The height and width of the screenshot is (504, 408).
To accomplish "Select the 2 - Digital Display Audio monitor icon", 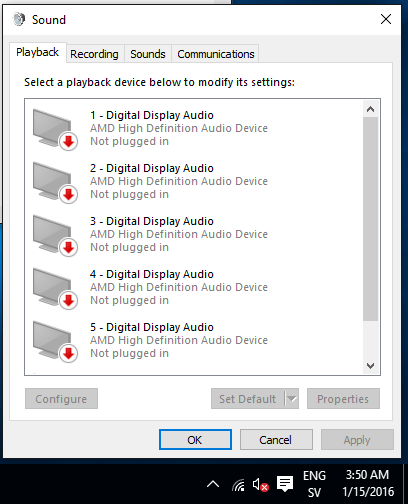I will click(55, 182).
